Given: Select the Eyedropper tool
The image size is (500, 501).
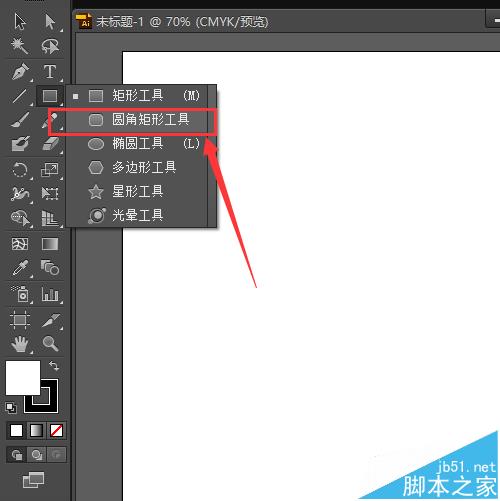Looking at the screenshot, I should [20, 268].
